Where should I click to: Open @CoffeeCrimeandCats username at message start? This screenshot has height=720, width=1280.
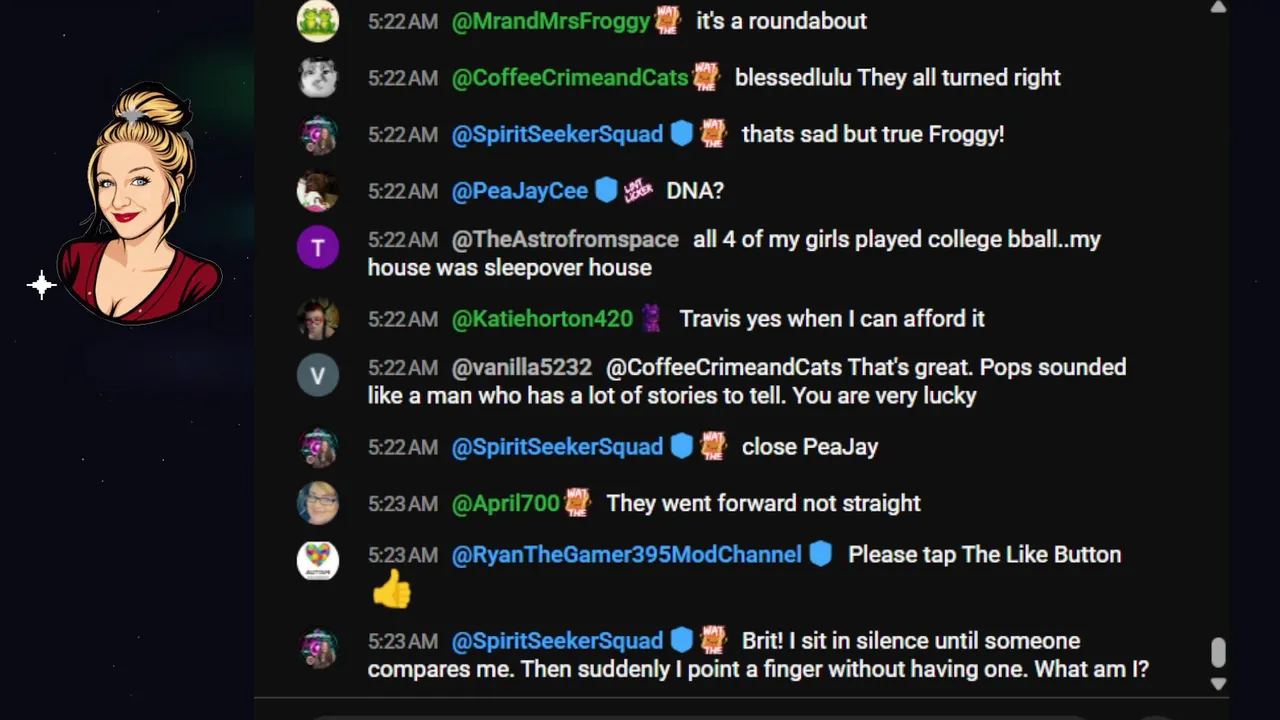click(x=570, y=77)
